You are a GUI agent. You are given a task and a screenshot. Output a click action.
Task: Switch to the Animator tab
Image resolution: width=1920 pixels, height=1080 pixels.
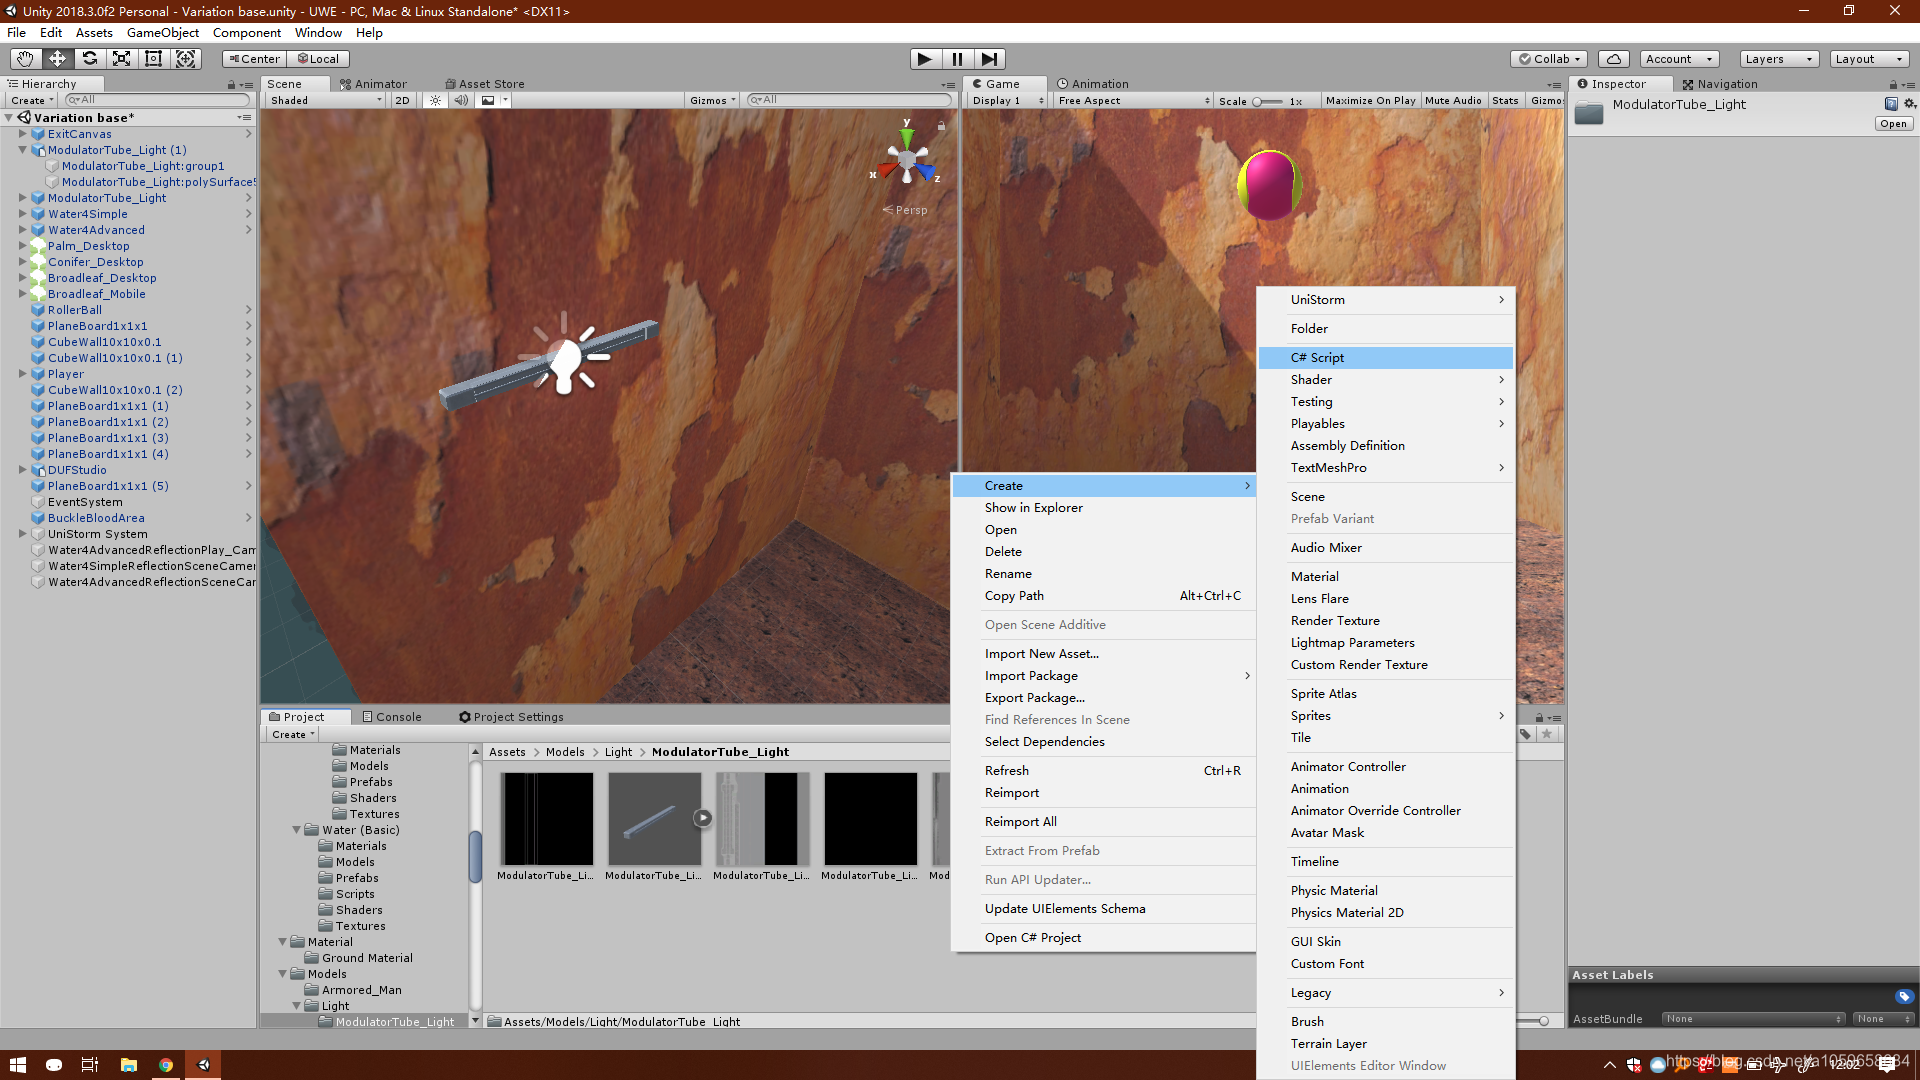tap(373, 84)
